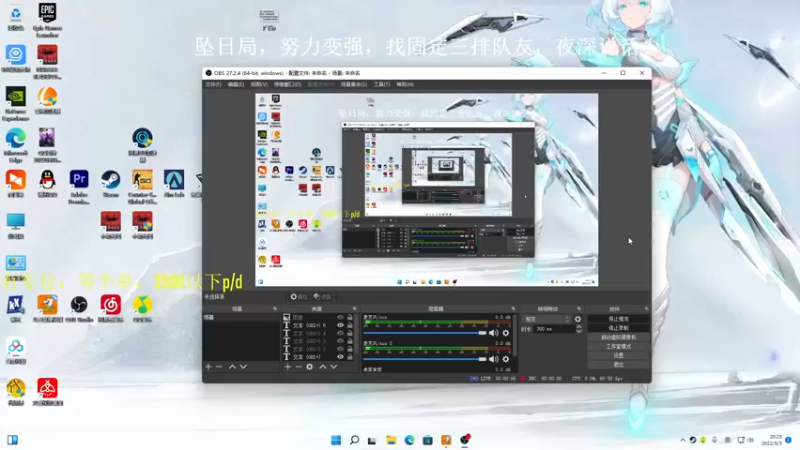Click the 滤镜 (Filters) button above the Sources panel
Screen dimensions: 800x450
(x=322, y=296)
